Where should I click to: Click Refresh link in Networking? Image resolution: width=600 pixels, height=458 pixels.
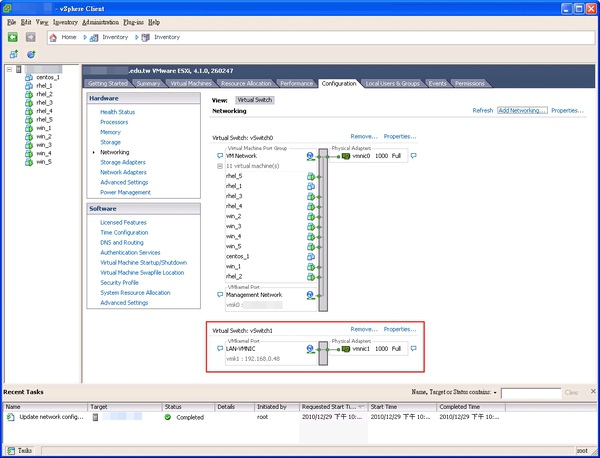click(483, 111)
